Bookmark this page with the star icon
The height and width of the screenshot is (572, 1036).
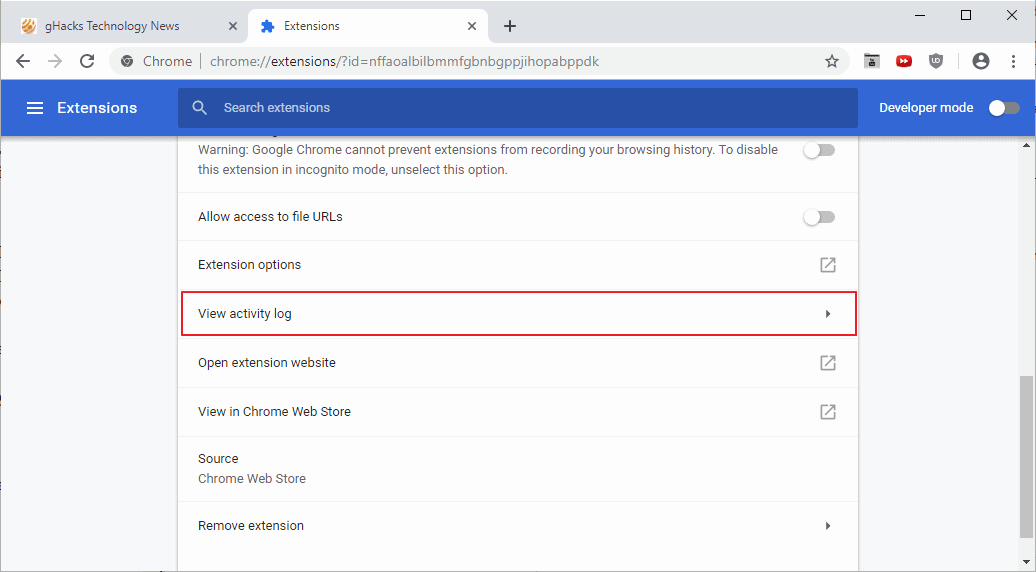(832, 61)
